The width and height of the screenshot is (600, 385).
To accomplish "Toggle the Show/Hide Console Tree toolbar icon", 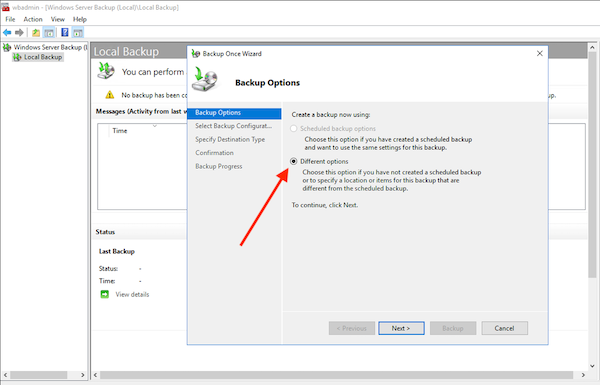I will click(x=49, y=33).
